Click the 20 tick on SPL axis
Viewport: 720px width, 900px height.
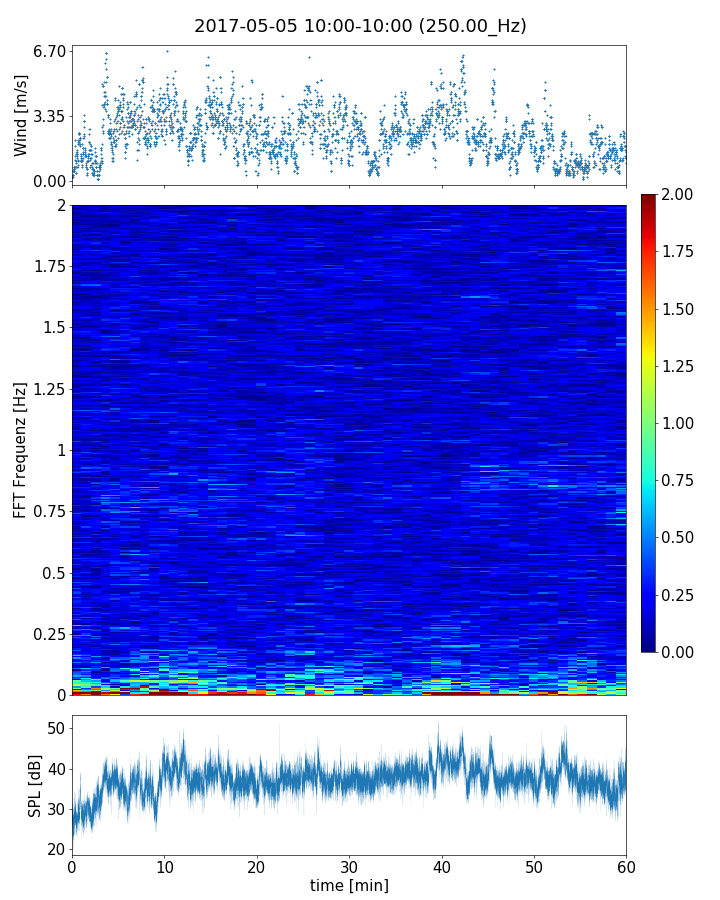[55, 849]
